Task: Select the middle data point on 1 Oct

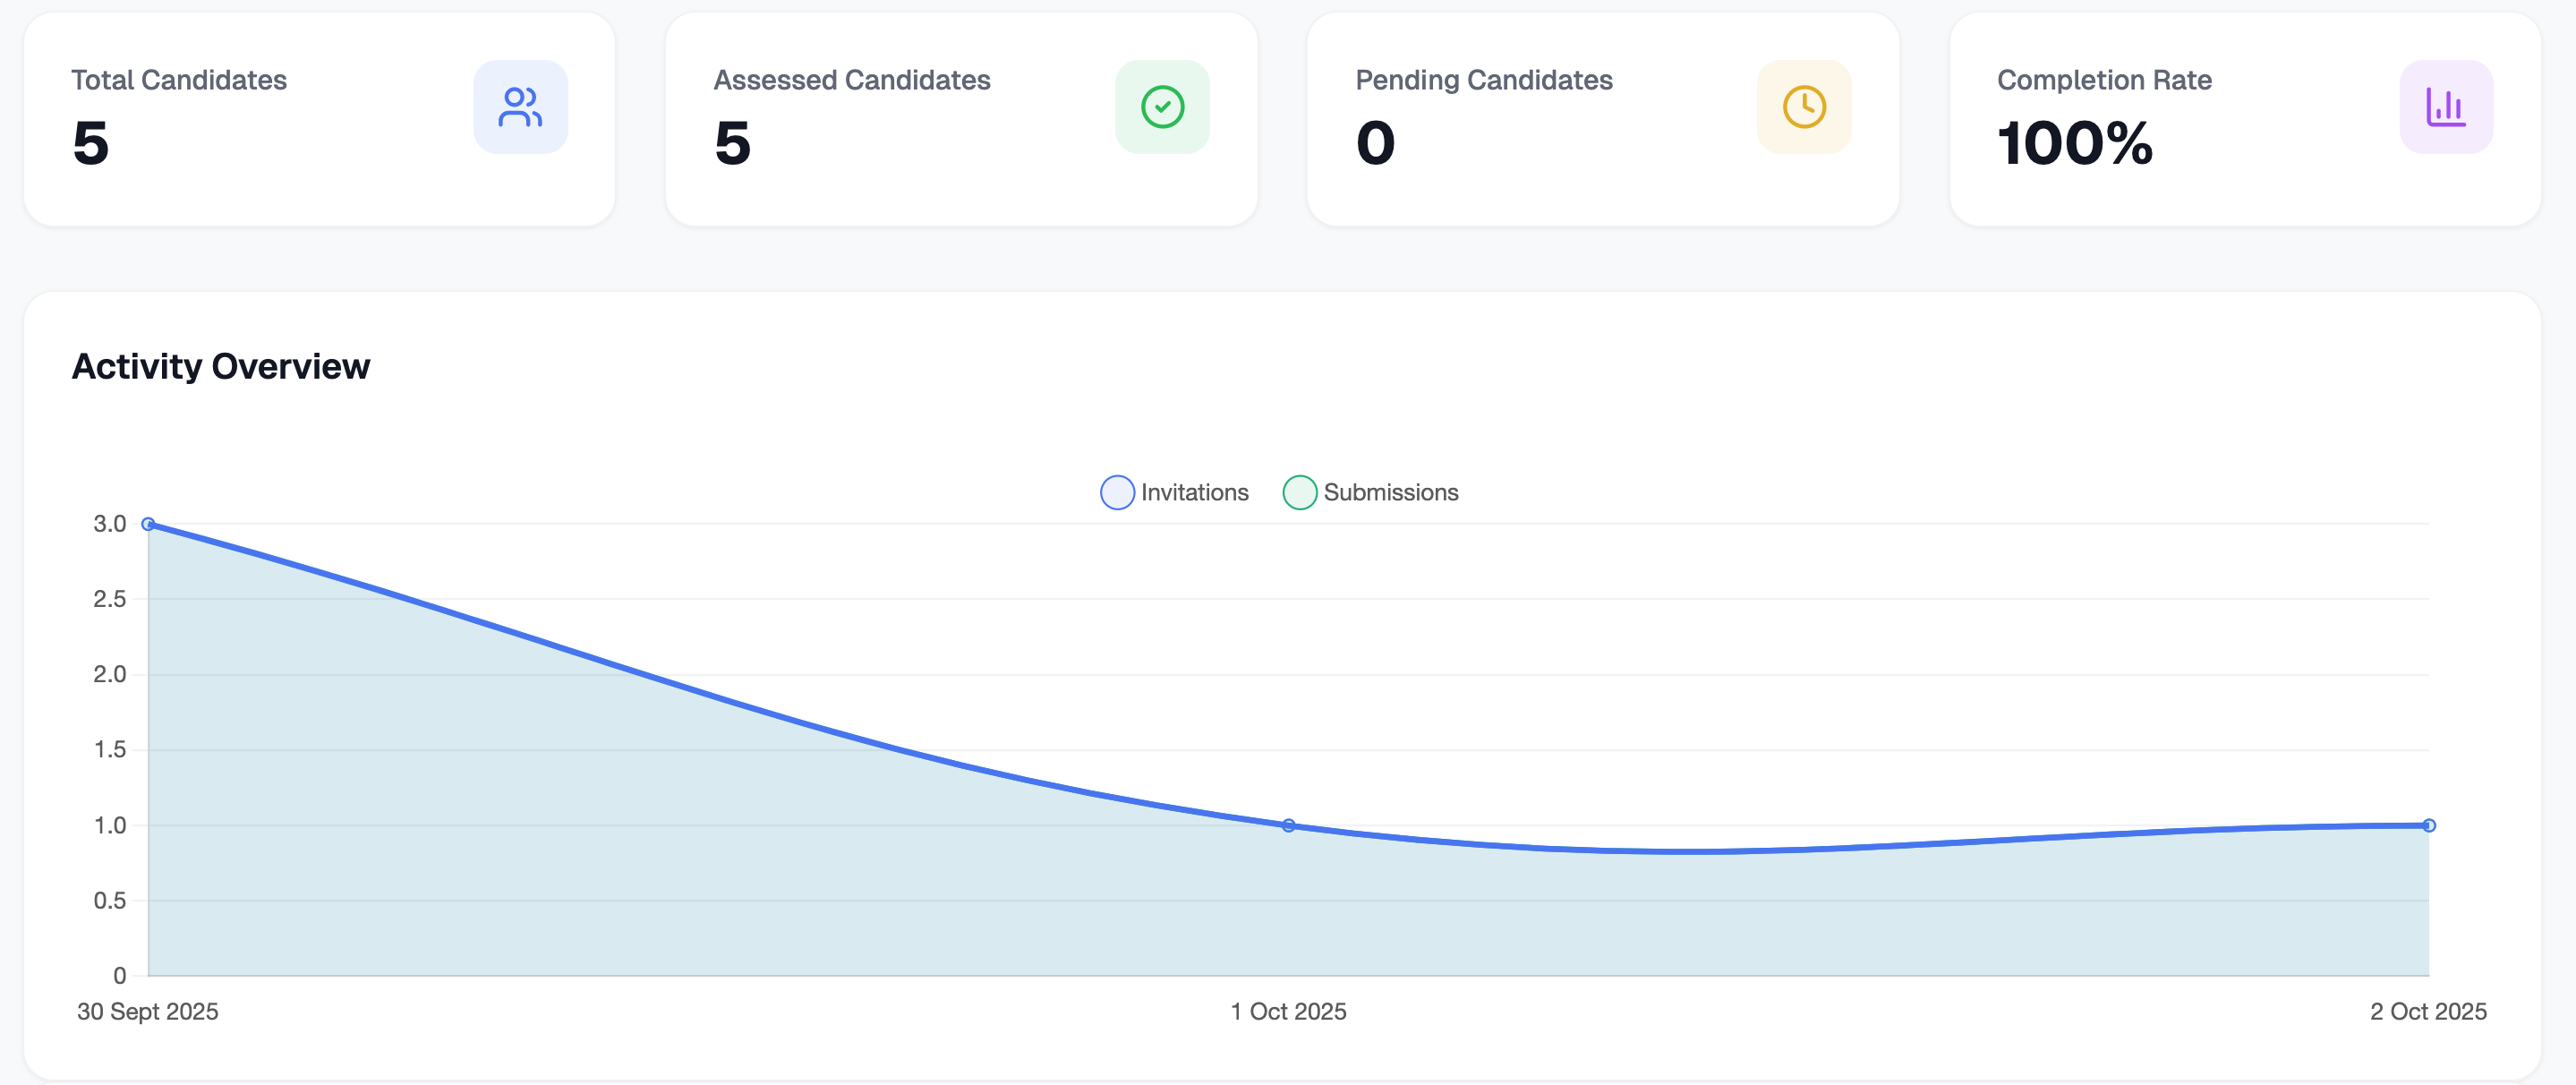Action: click(1288, 824)
